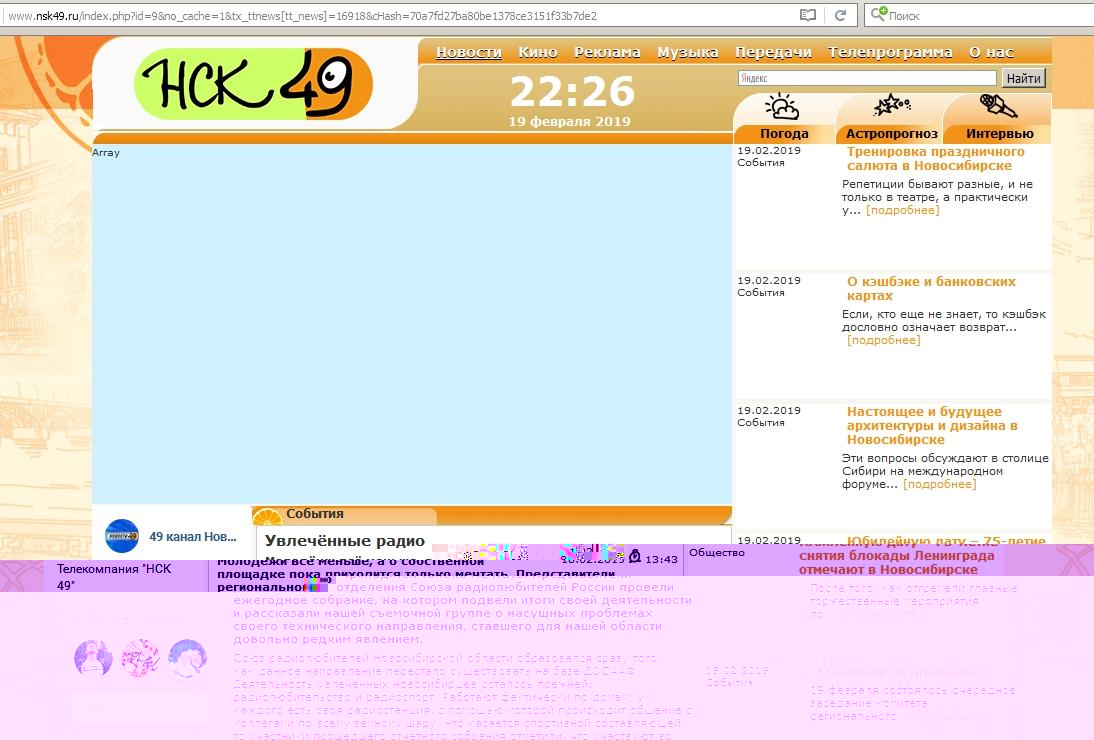Click the Астропрогноз stars icon
This screenshot has width=1094, height=740.
pos(889,106)
